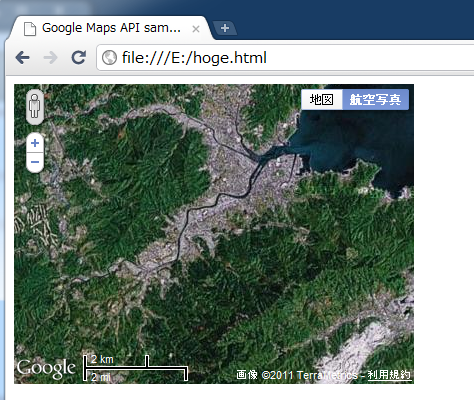Image resolution: width=474 pixels, height=400 pixels.
Task: Switch map to 航空写真 satellite view
Action: 375,99
